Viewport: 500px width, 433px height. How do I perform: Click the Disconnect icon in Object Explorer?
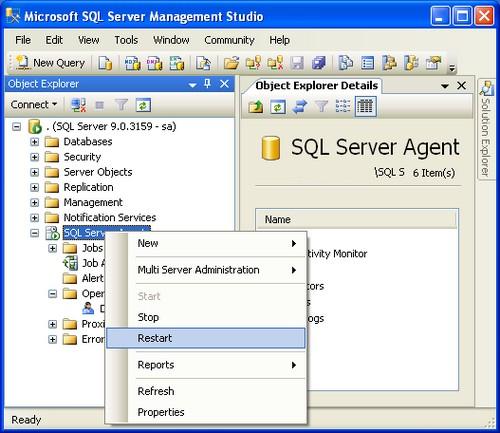coord(79,105)
